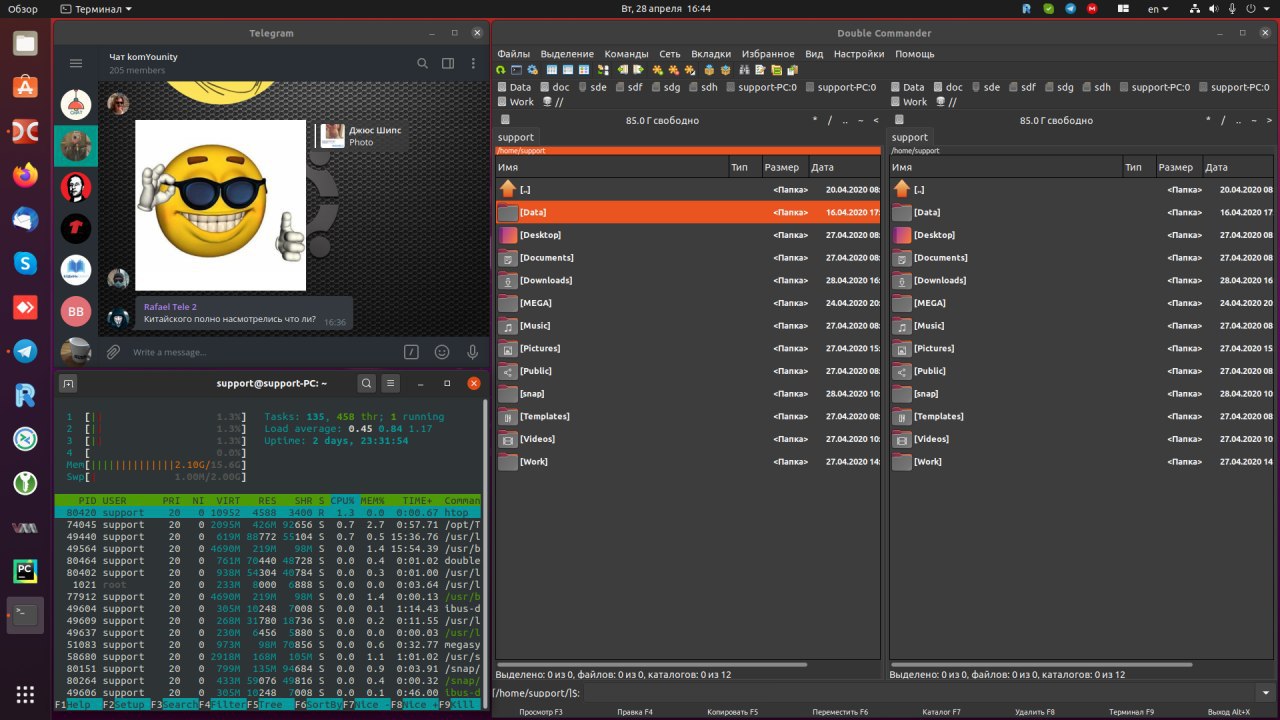Screen dimensions: 1280x720
Task: Open right panel drive selector button
Action: tap(898, 120)
